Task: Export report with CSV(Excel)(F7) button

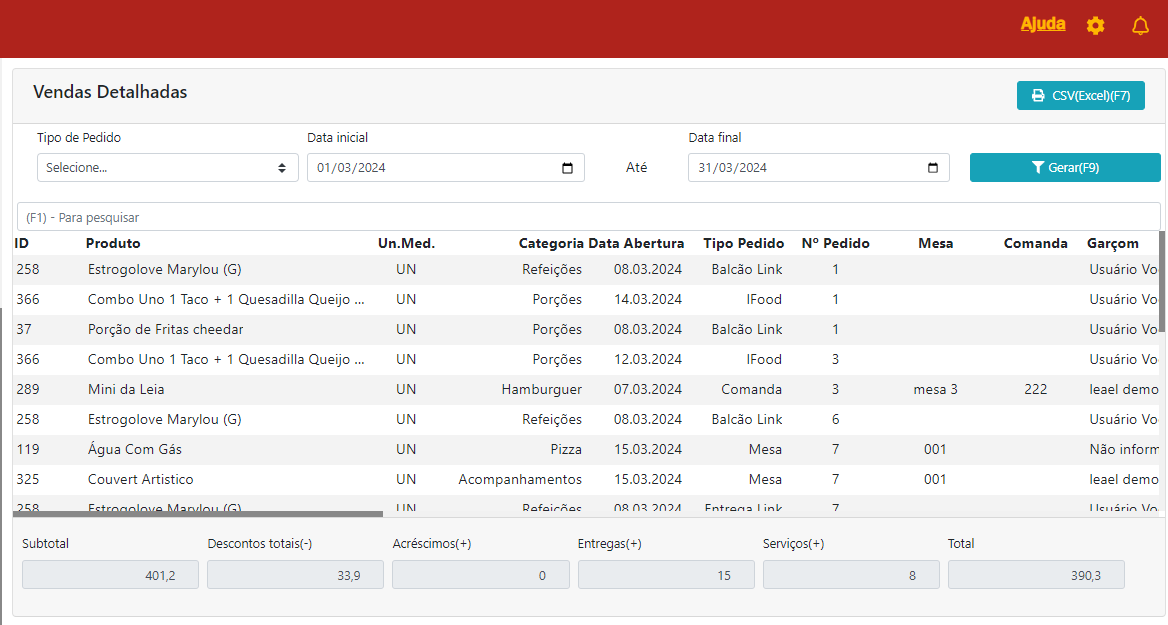Action: 1080,96
